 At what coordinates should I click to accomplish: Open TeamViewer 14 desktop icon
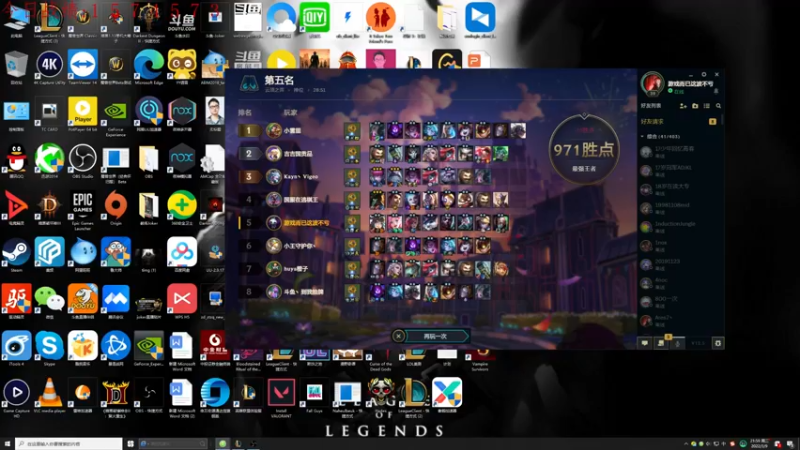click(x=83, y=67)
